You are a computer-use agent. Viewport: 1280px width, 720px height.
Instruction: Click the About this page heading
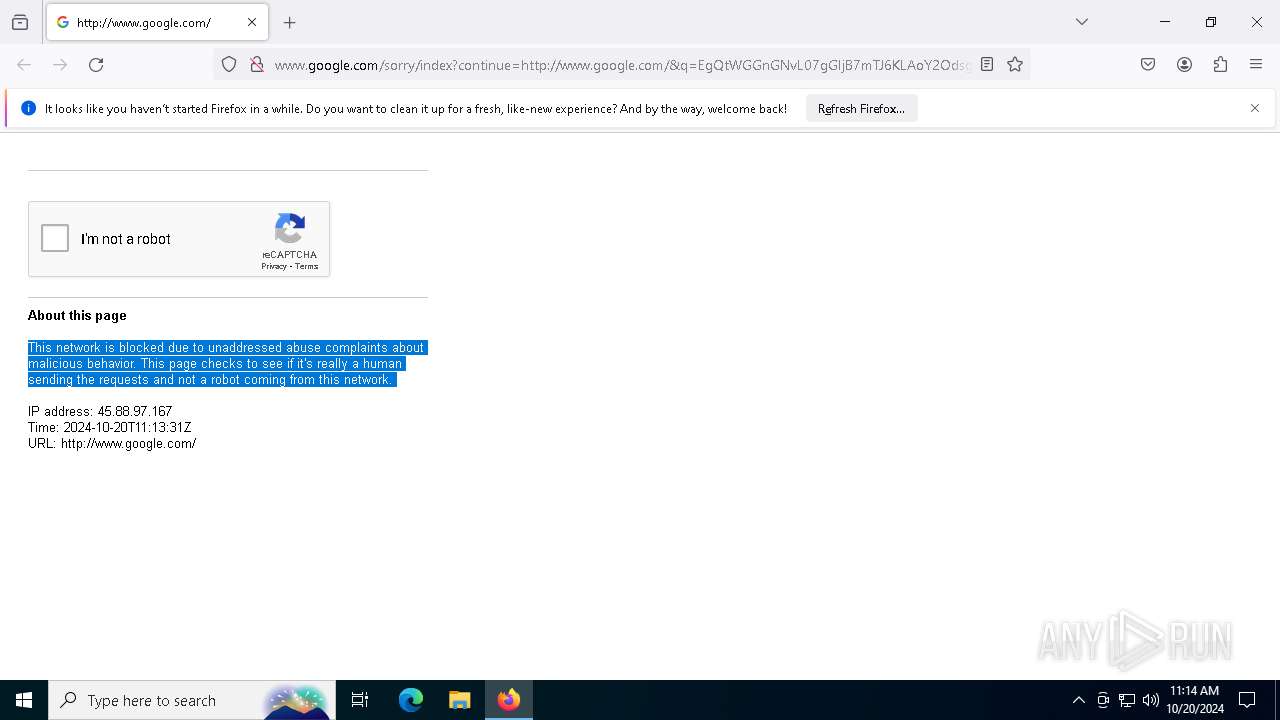click(77, 315)
